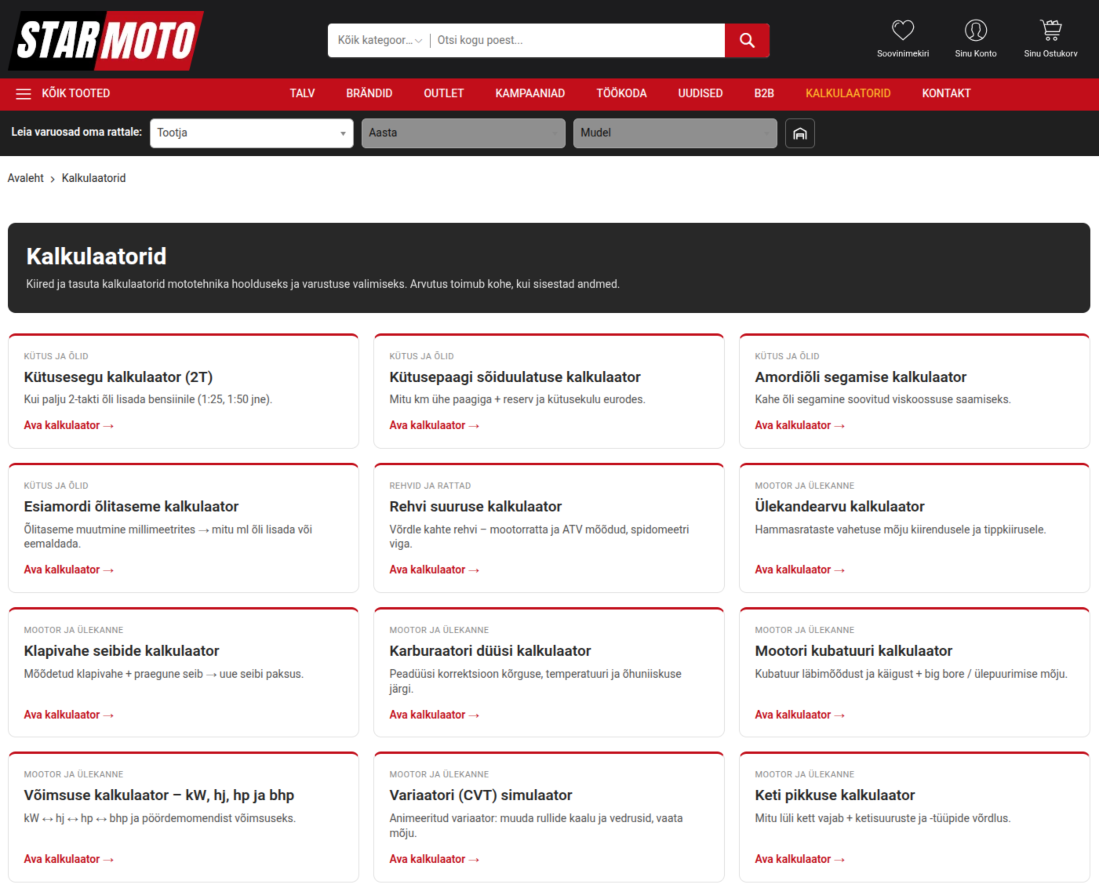The width and height of the screenshot is (1099, 888).
Task: Open the Sinu Ostukorv cart icon
Action: (x=1051, y=30)
